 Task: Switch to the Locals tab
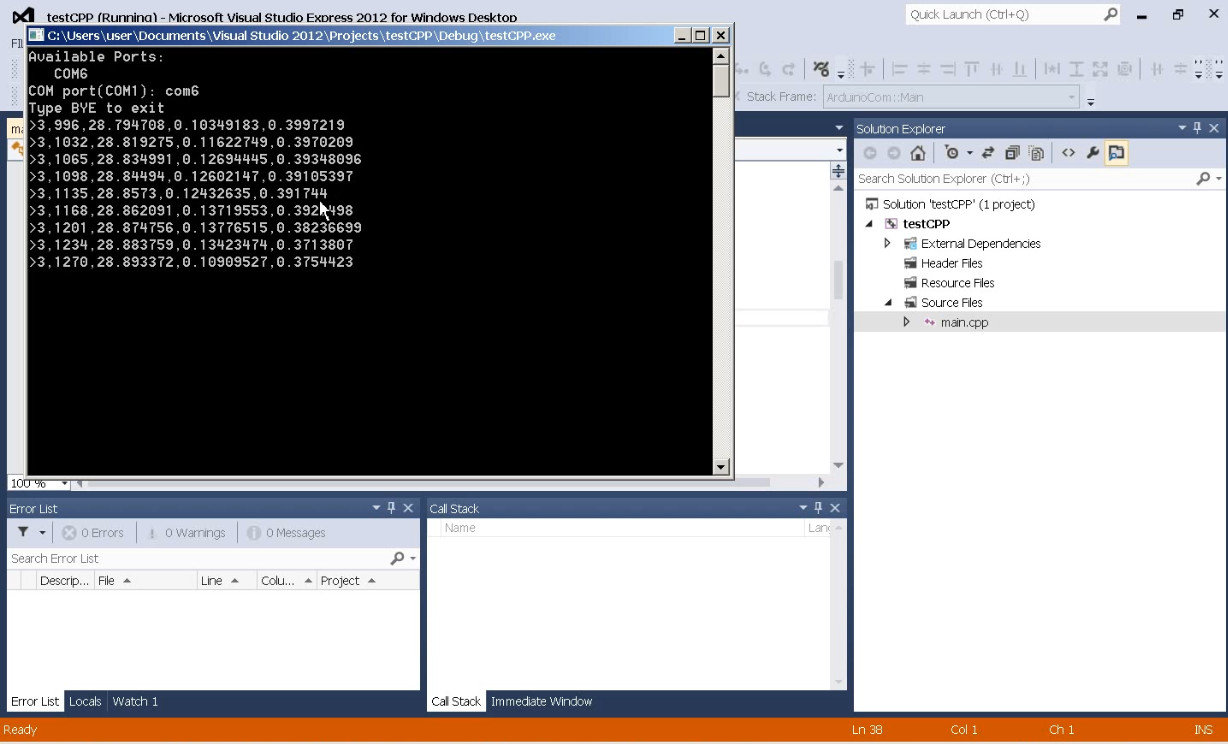coord(85,702)
